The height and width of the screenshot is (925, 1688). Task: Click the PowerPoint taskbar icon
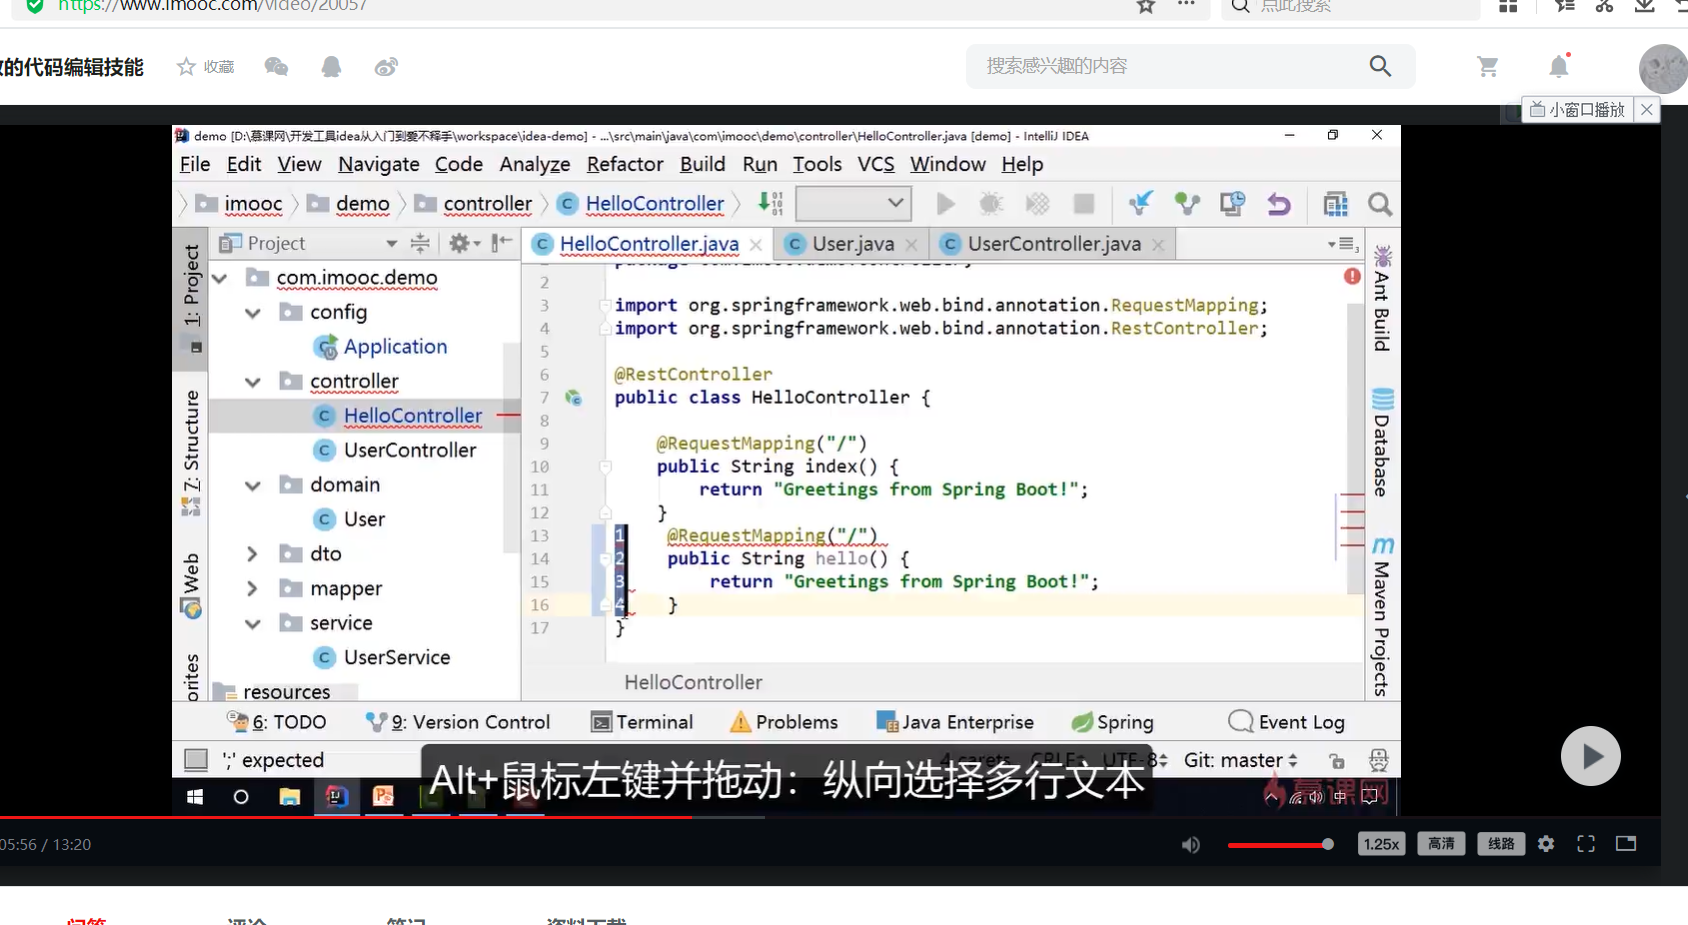[383, 797]
